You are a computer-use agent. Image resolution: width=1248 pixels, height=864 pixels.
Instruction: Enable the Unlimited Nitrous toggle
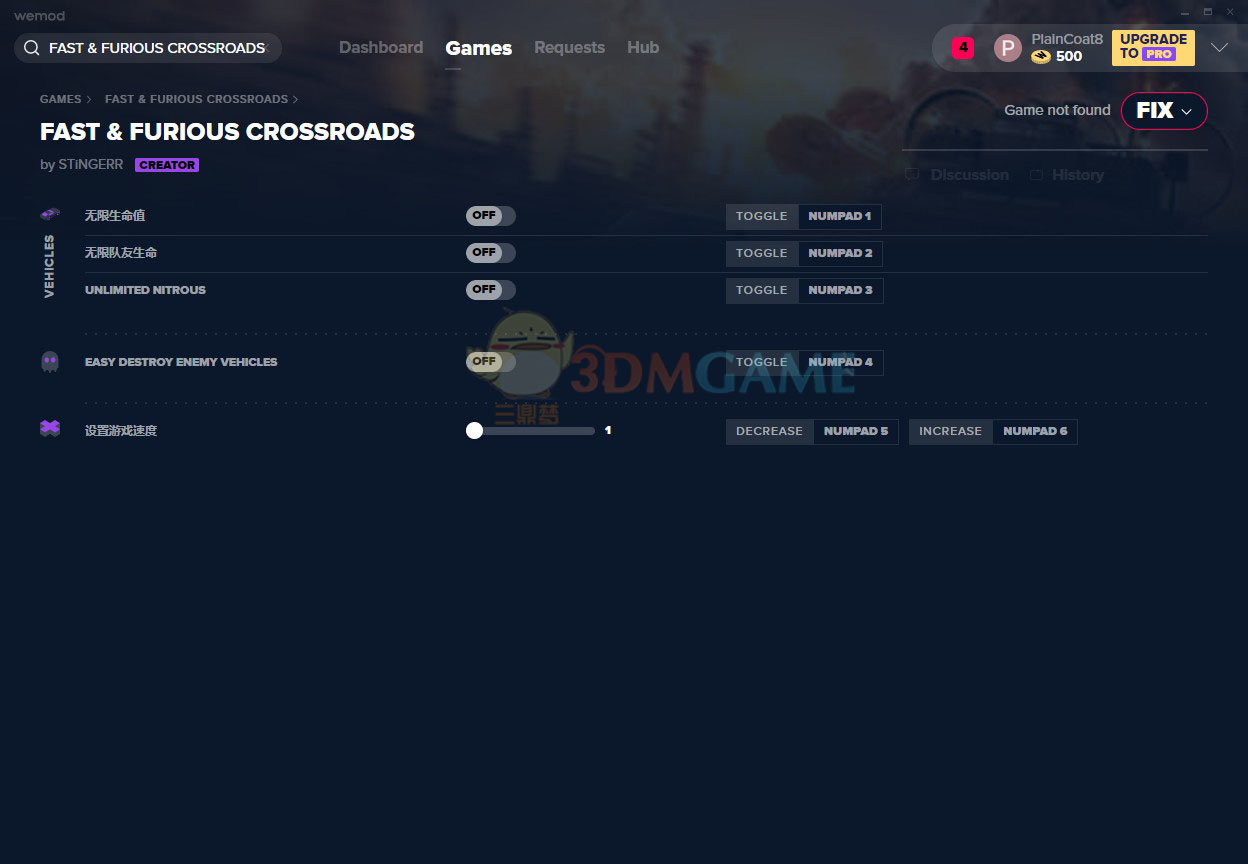(x=490, y=290)
